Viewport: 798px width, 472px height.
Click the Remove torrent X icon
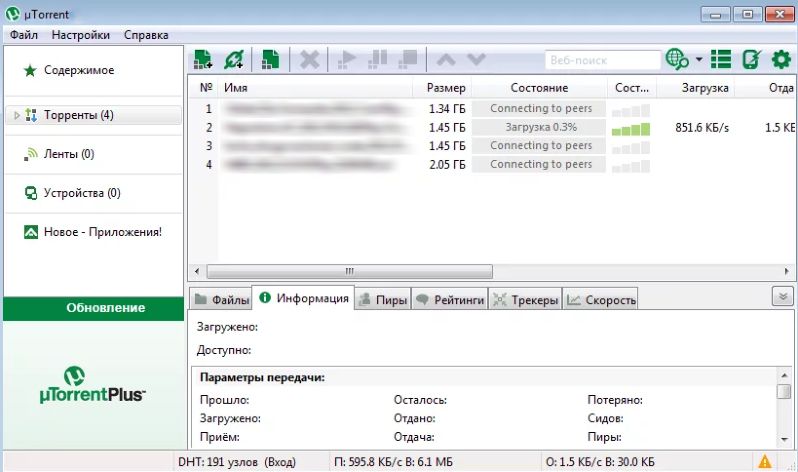[309, 60]
